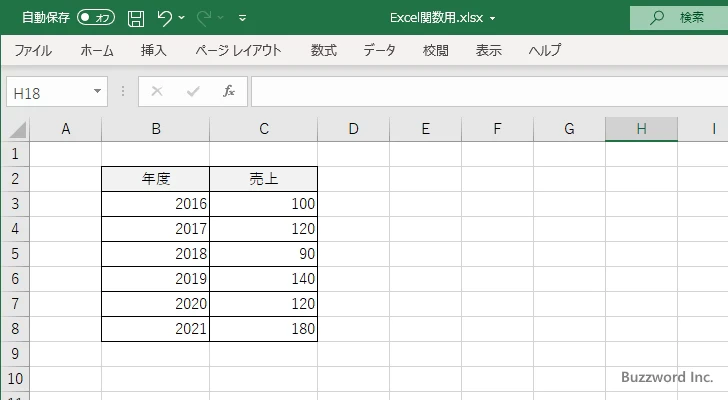Click the 2020 sales cell showing 120
Image resolution: width=728 pixels, height=400 pixels.
pyautogui.click(x=264, y=304)
